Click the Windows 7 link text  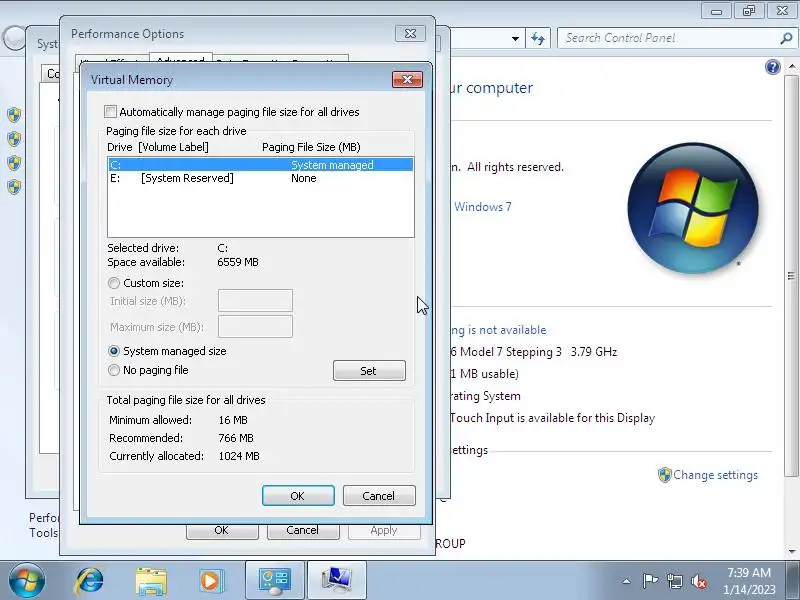pos(483,207)
